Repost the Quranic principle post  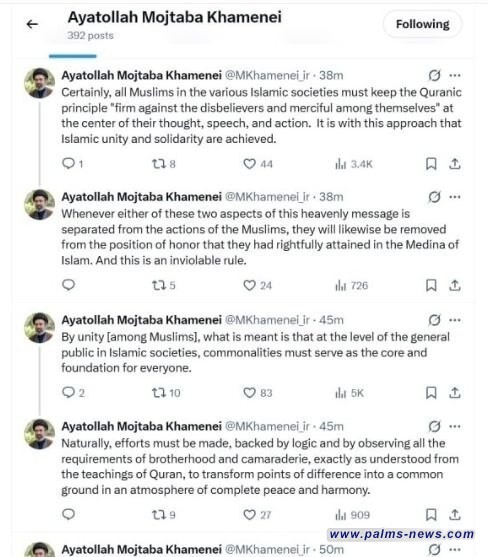point(159,164)
